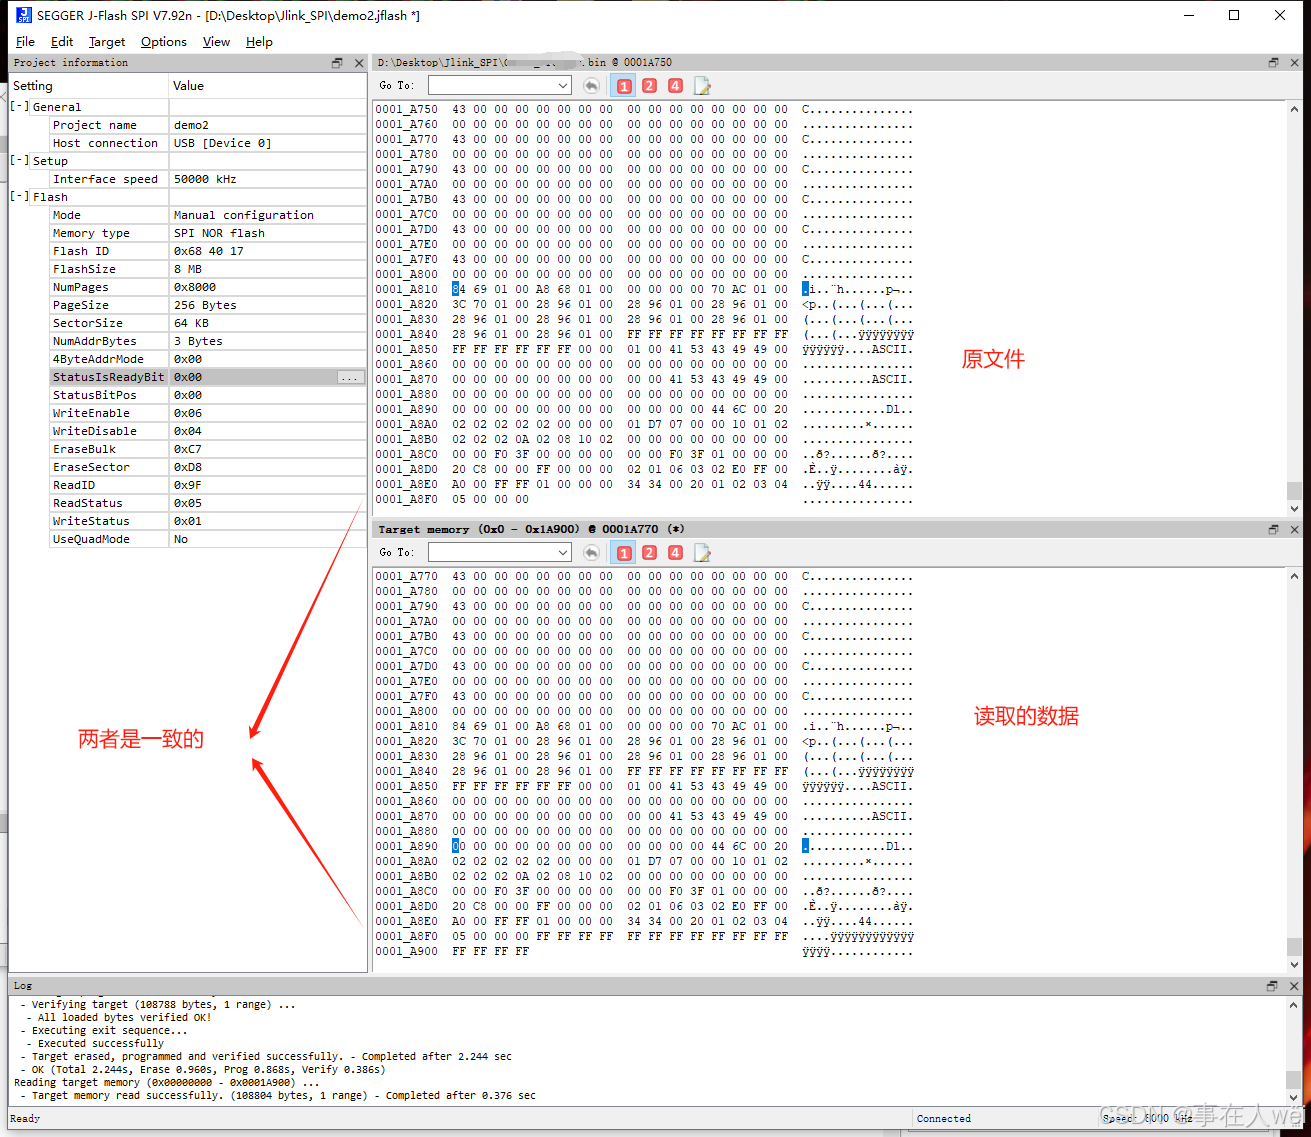Set 2-byte view in the Target memory panel
1311x1137 pixels.
pyautogui.click(x=649, y=553)
